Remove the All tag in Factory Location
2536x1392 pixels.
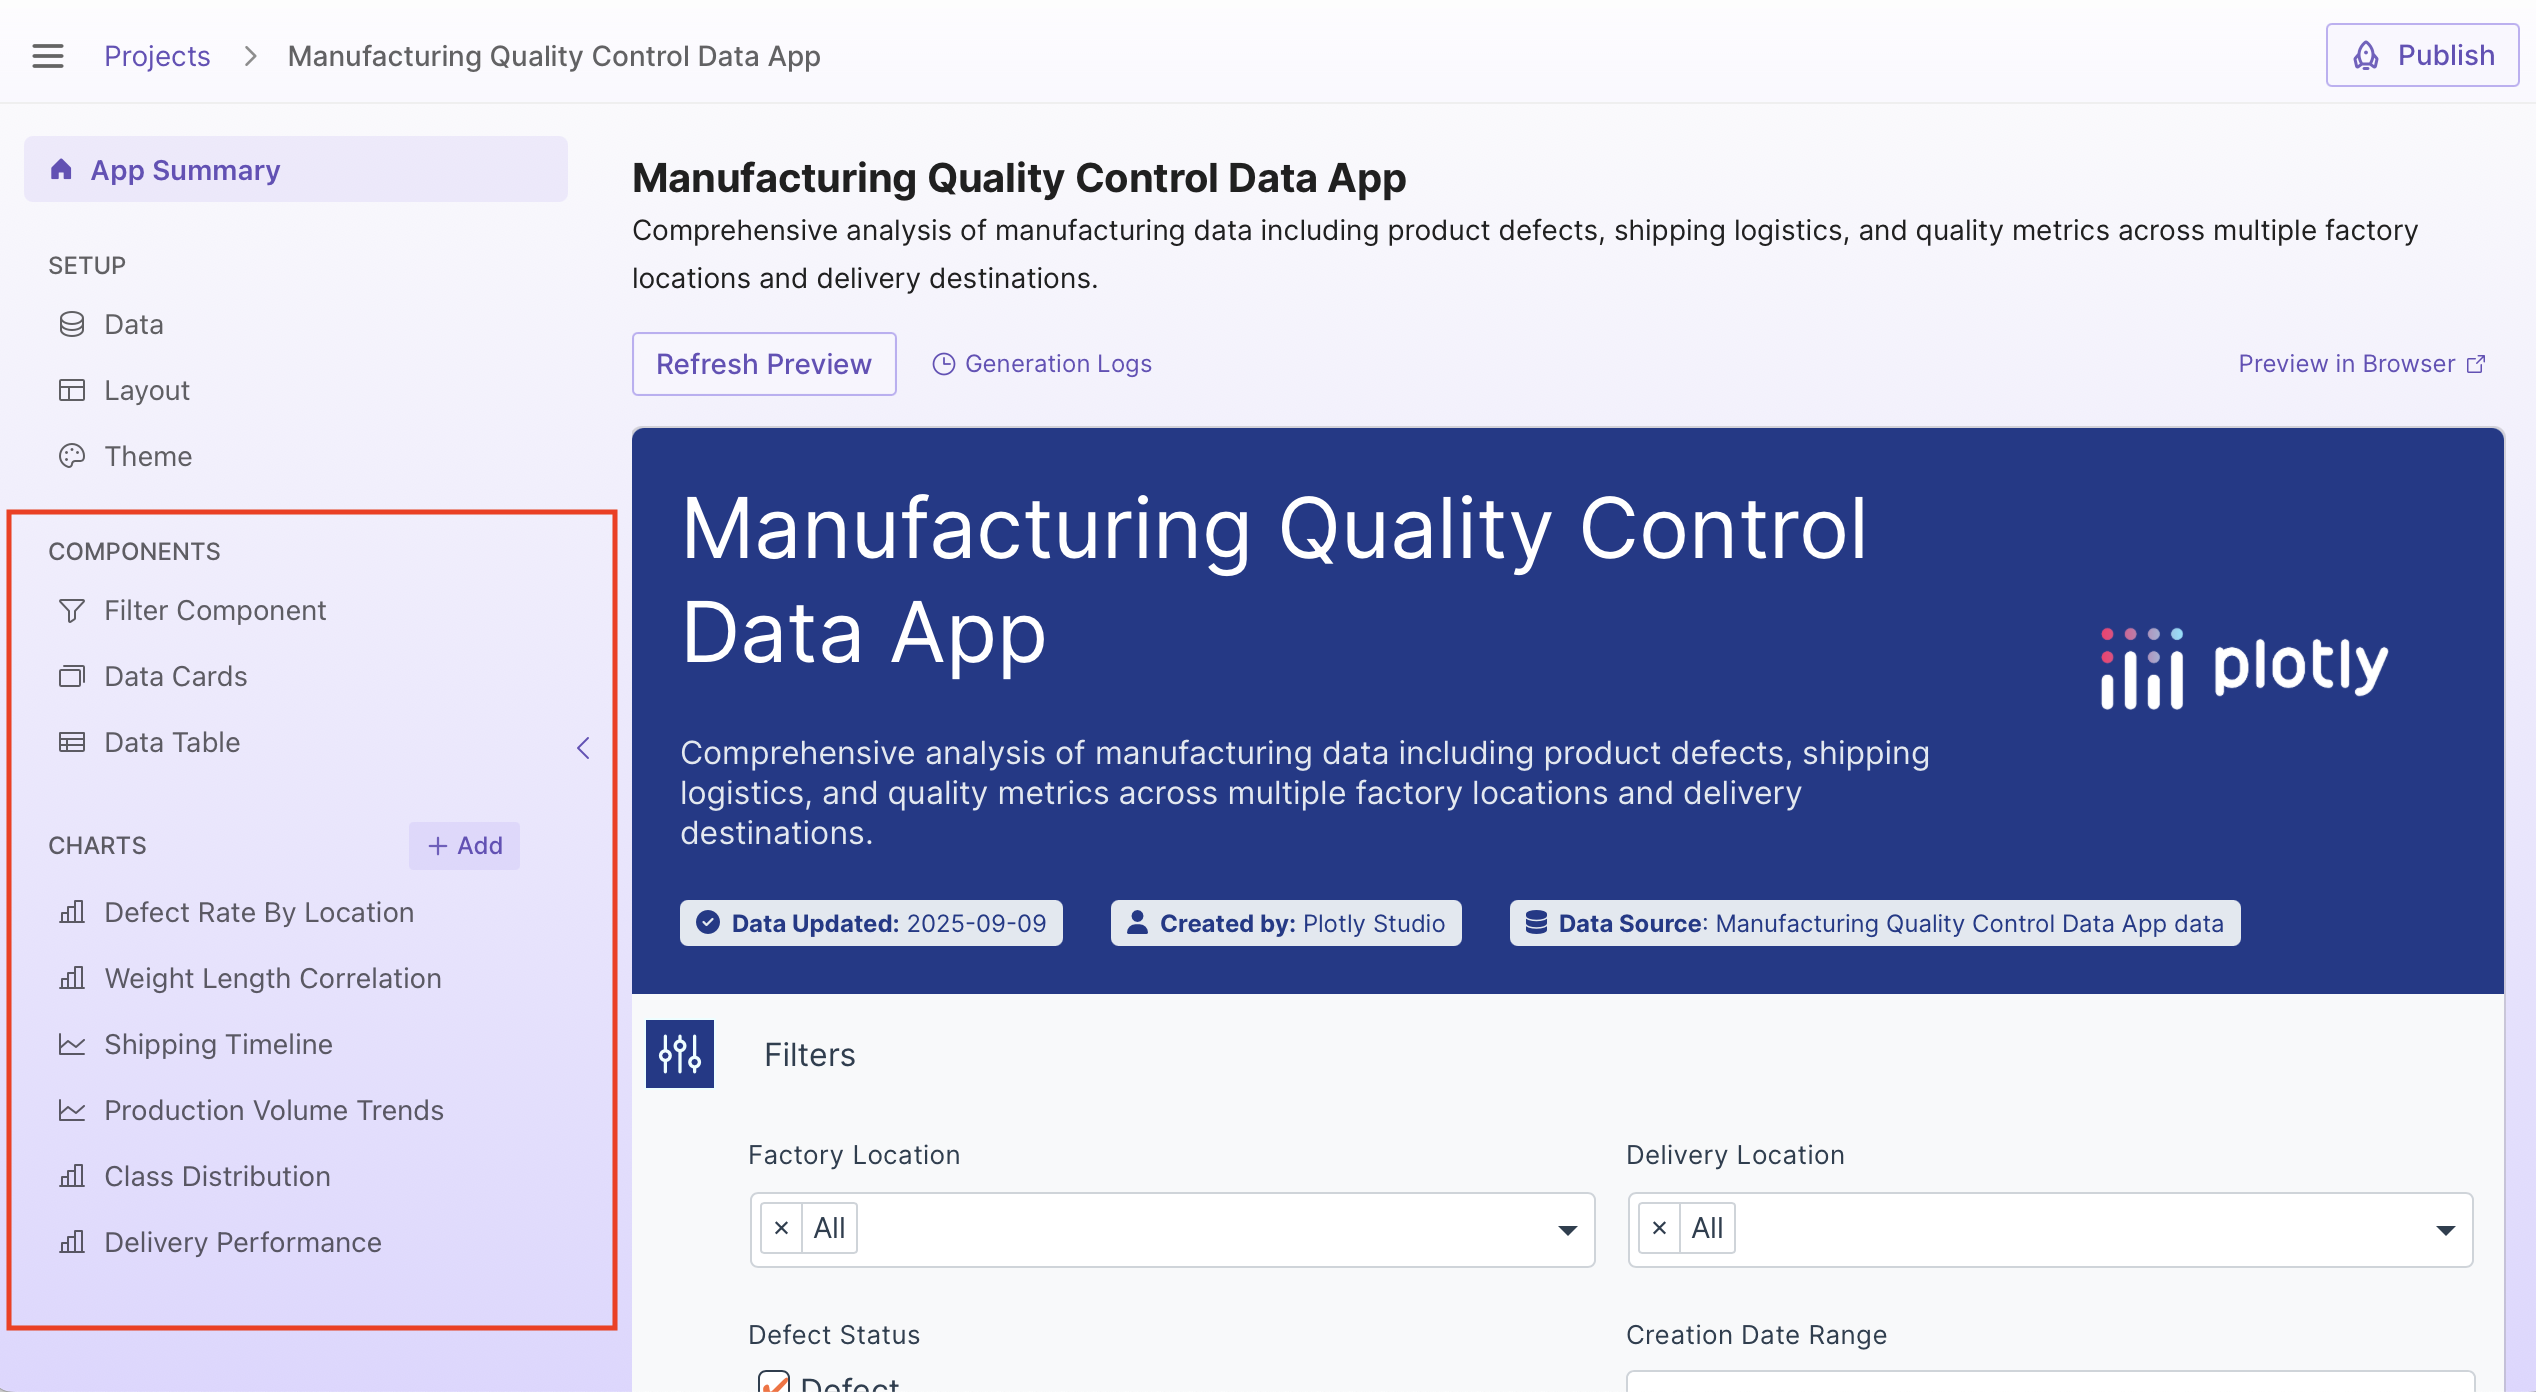point(782,1228)
